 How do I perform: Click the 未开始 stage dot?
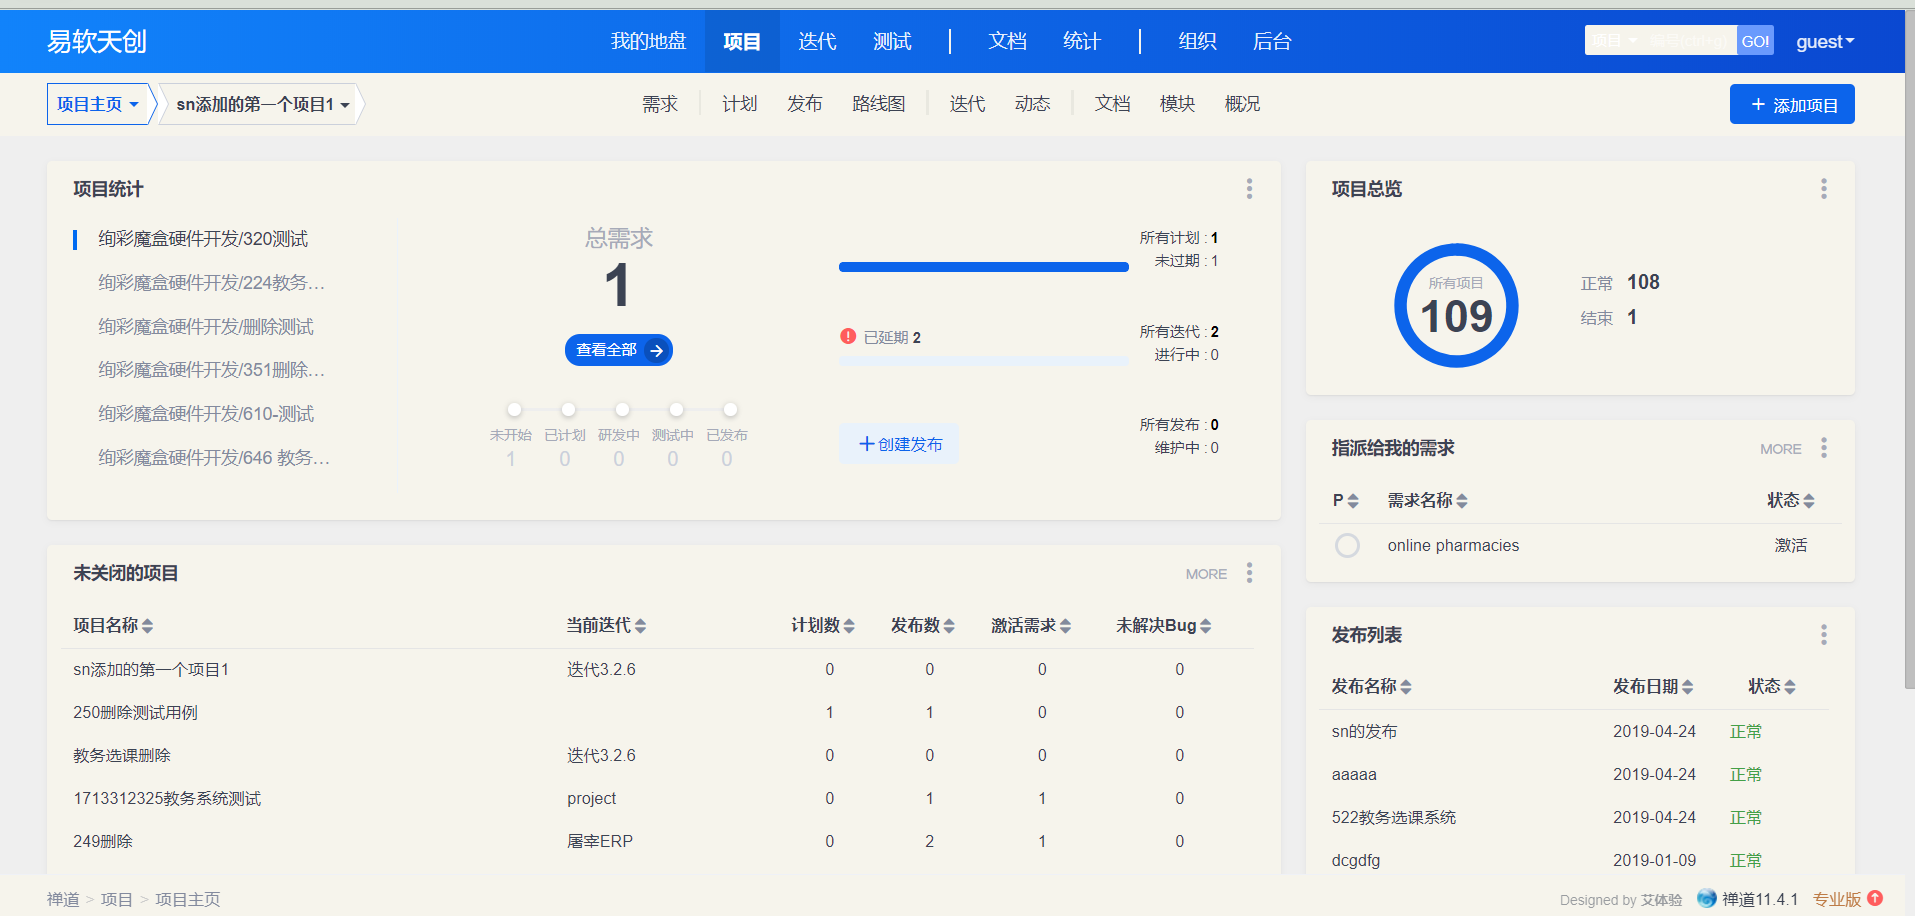[x=514, y=410]
